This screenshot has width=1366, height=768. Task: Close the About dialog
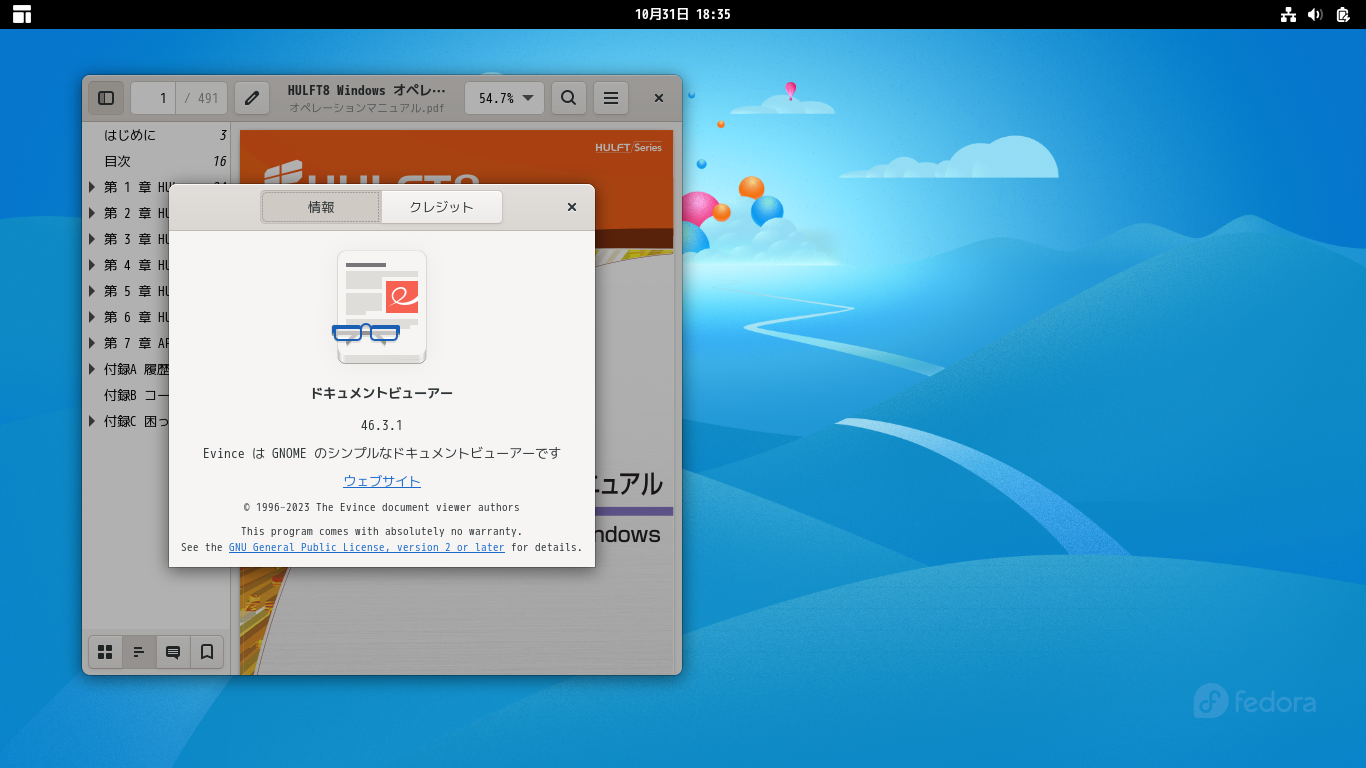572,207
